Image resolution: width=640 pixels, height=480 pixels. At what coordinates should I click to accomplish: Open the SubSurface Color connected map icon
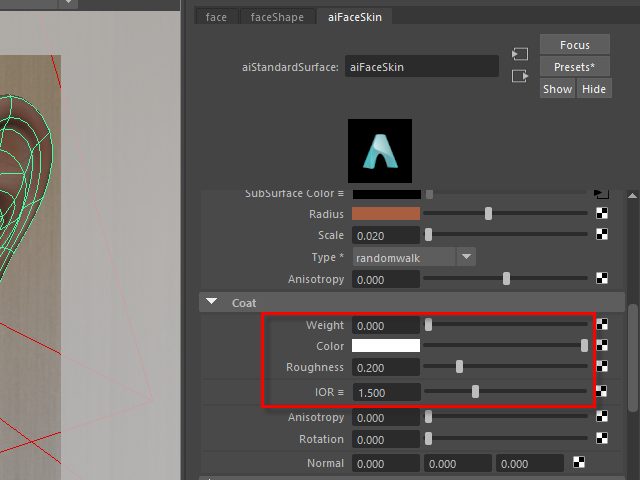[x=601, y=192]
